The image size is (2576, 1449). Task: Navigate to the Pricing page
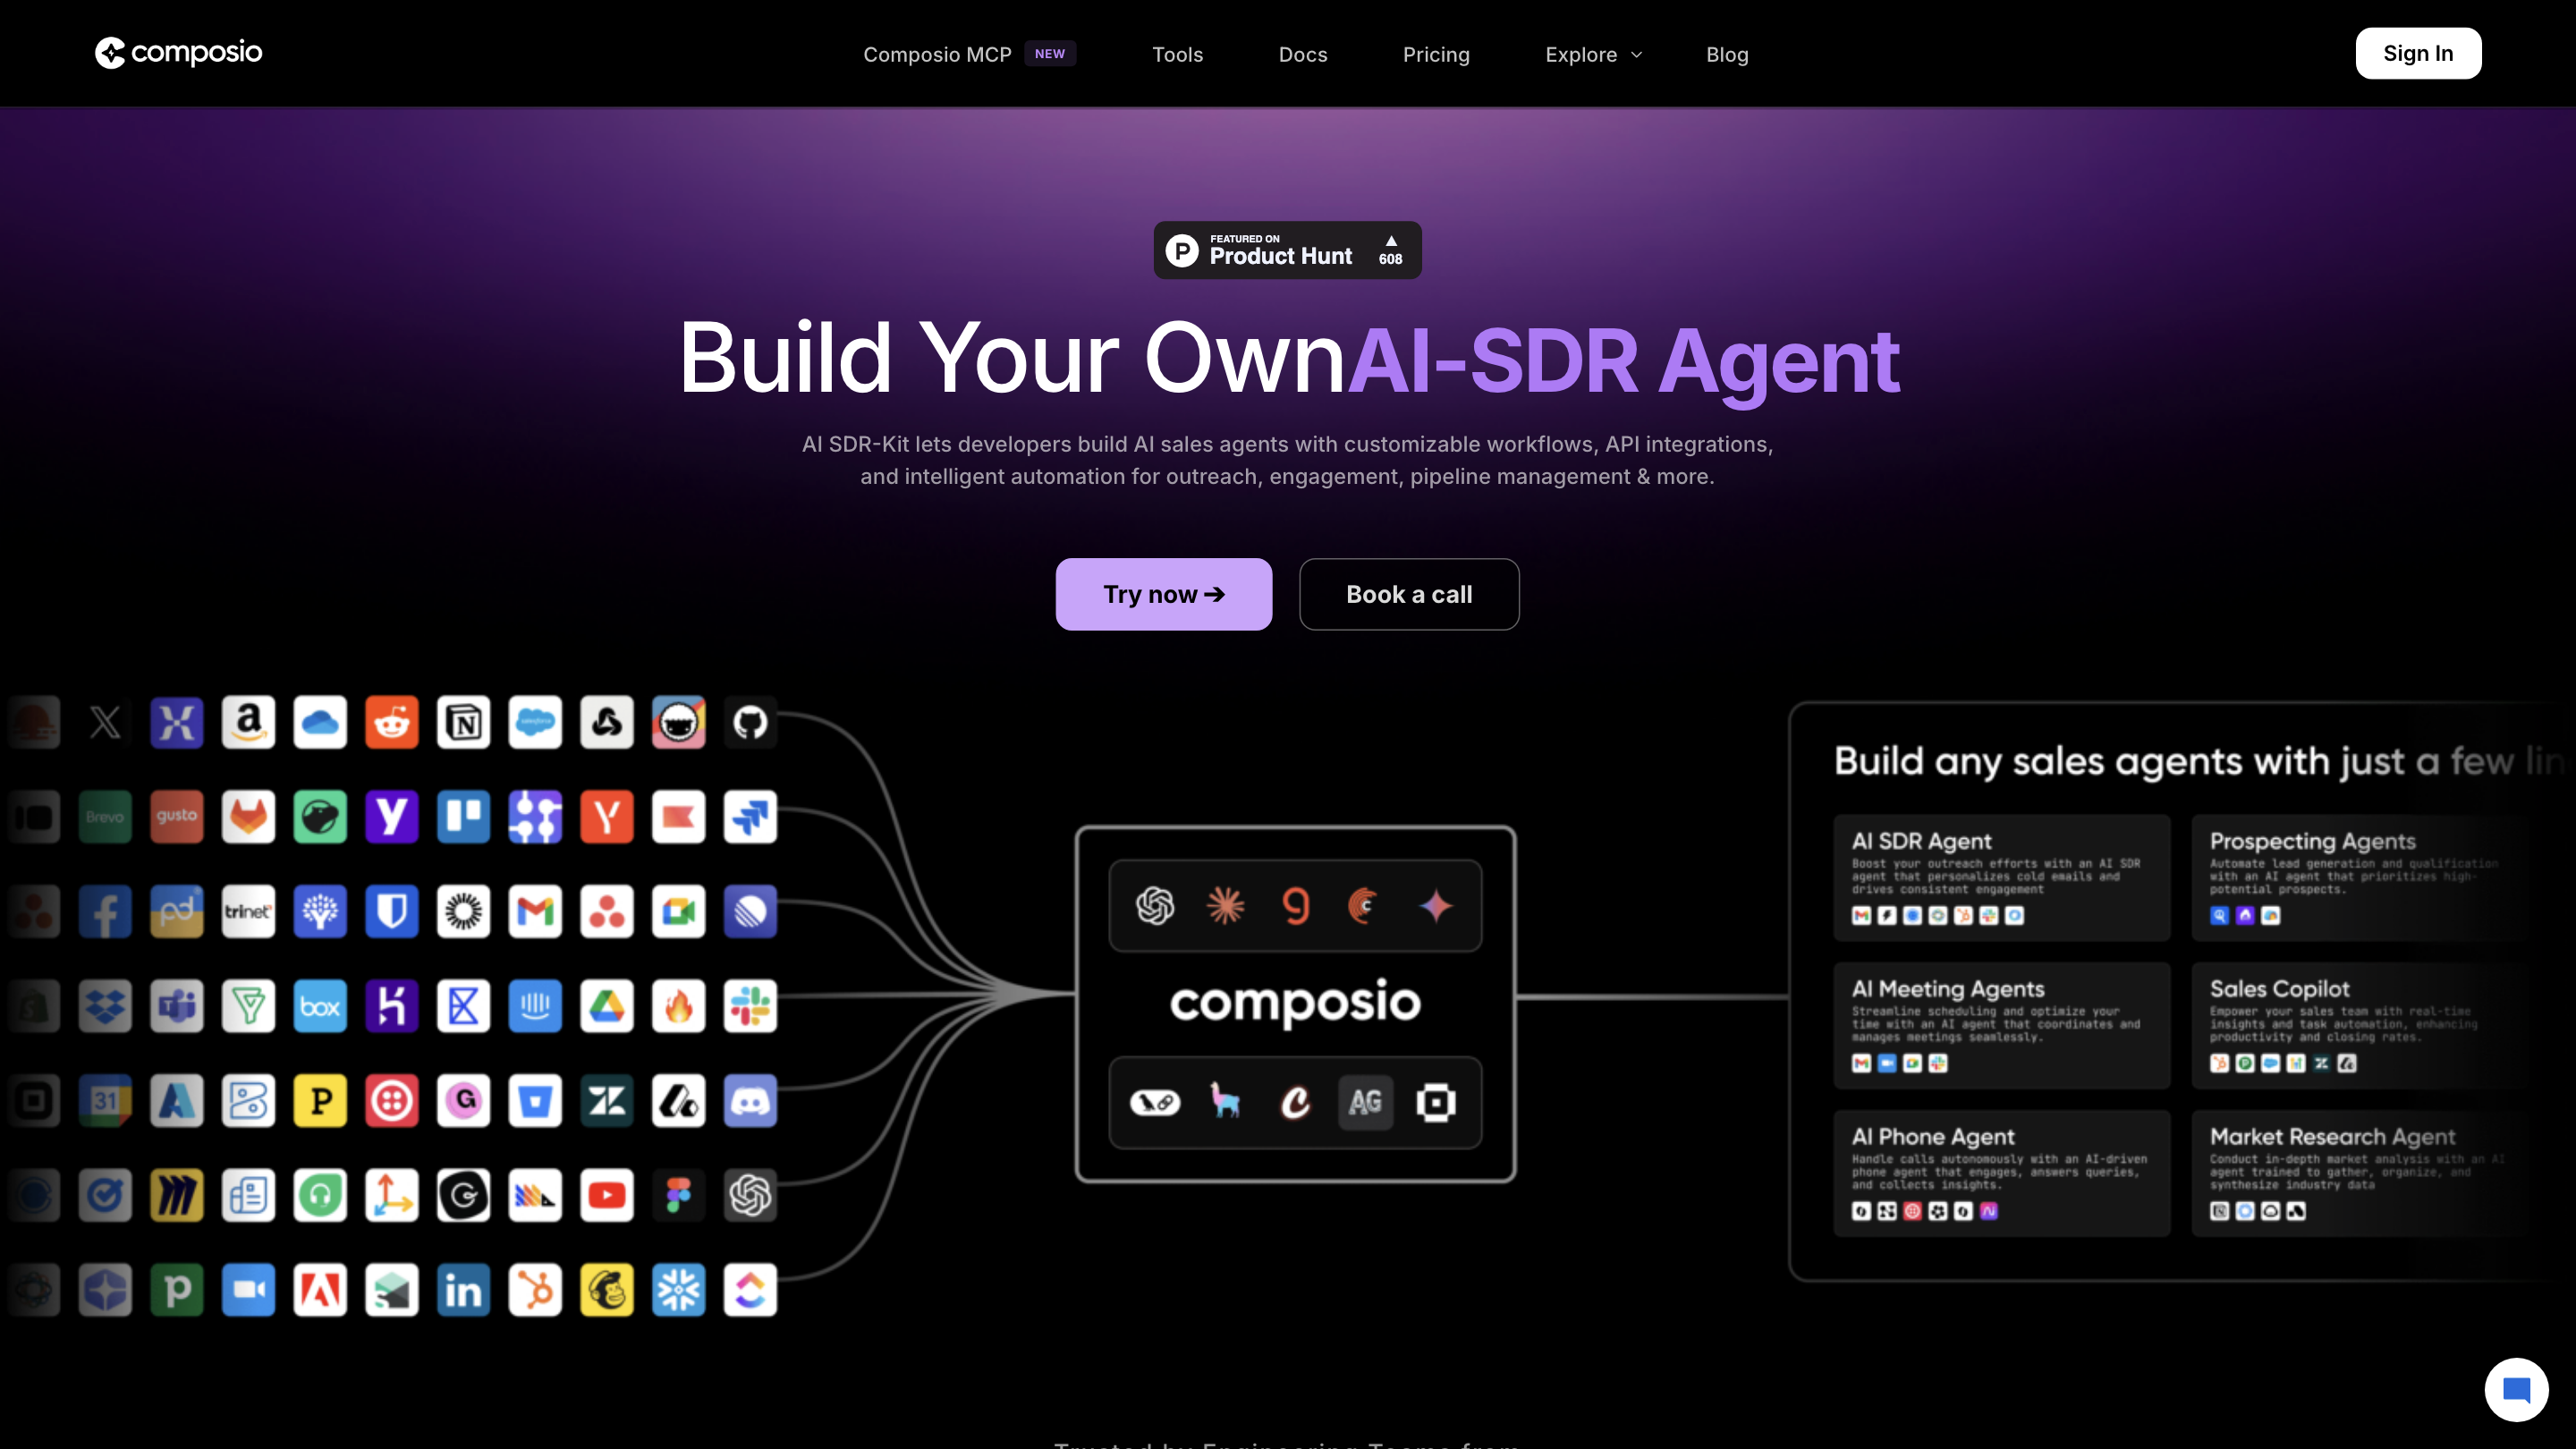pyautogui.click(x=1436, y=54)
